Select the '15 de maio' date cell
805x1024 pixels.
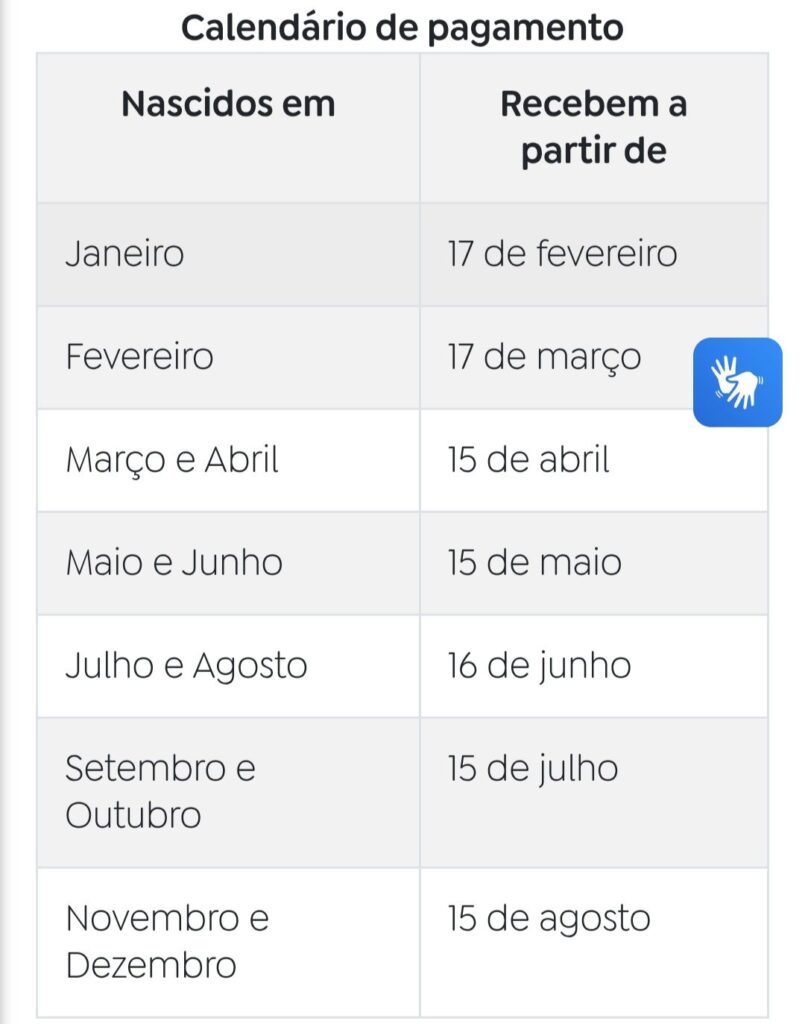[x=593, y=563]
